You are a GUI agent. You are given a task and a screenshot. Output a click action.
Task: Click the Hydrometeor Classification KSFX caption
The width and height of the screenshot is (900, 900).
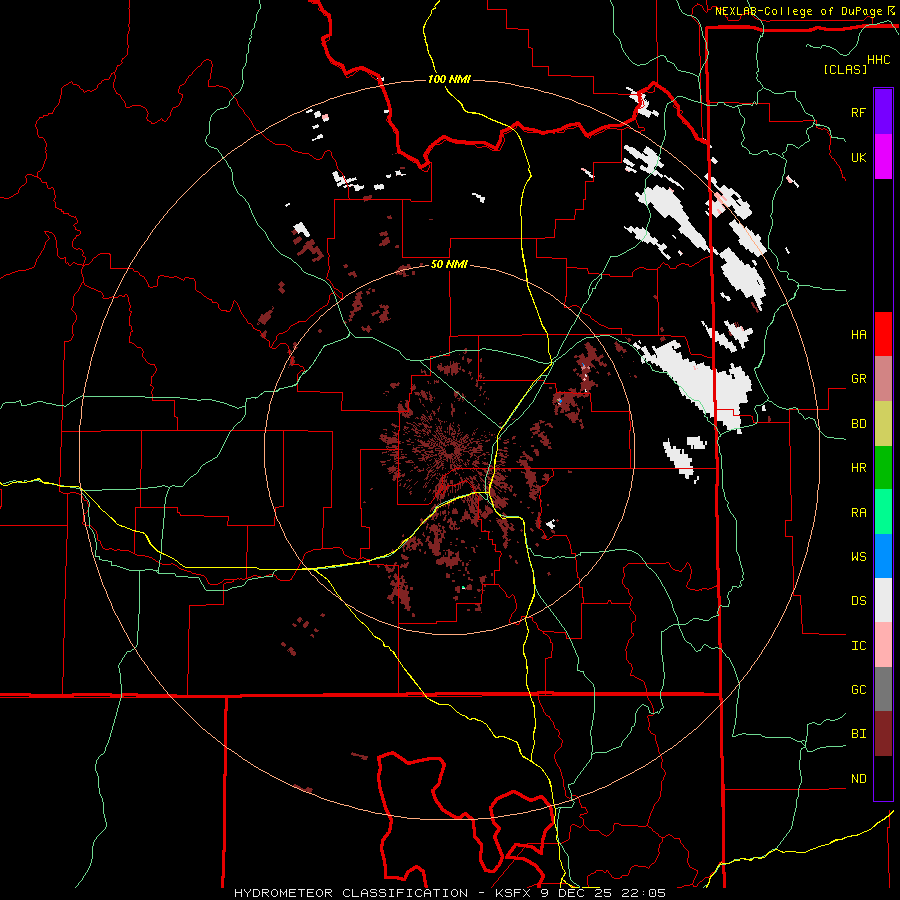point(450,893)
